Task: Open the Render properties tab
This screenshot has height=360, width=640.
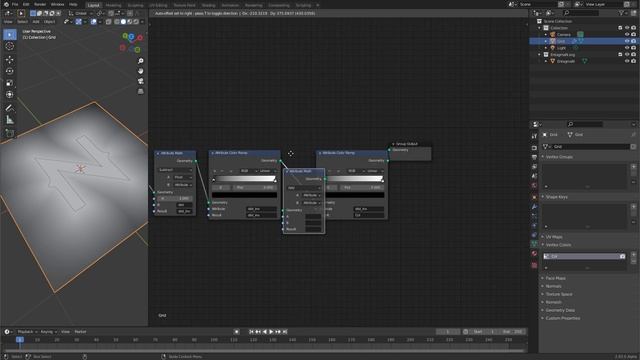Action: [x=534, y=147]
